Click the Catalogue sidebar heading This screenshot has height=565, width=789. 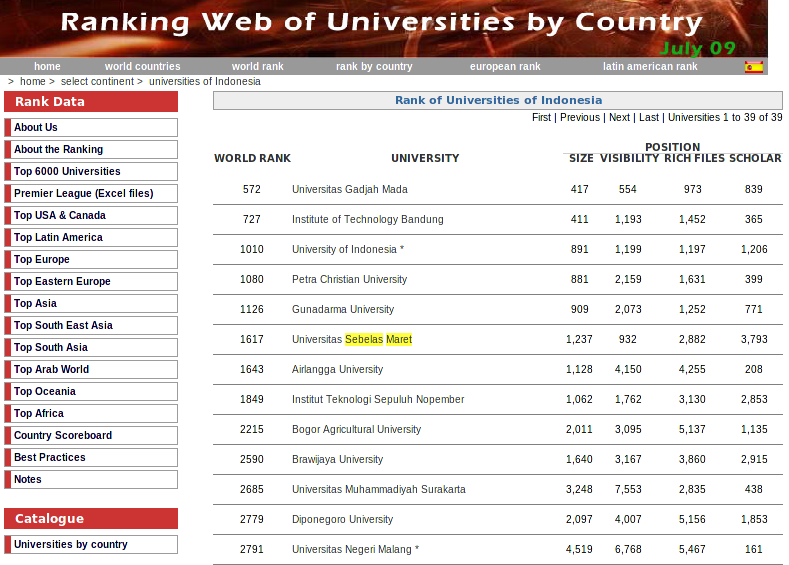pos(91,519)
